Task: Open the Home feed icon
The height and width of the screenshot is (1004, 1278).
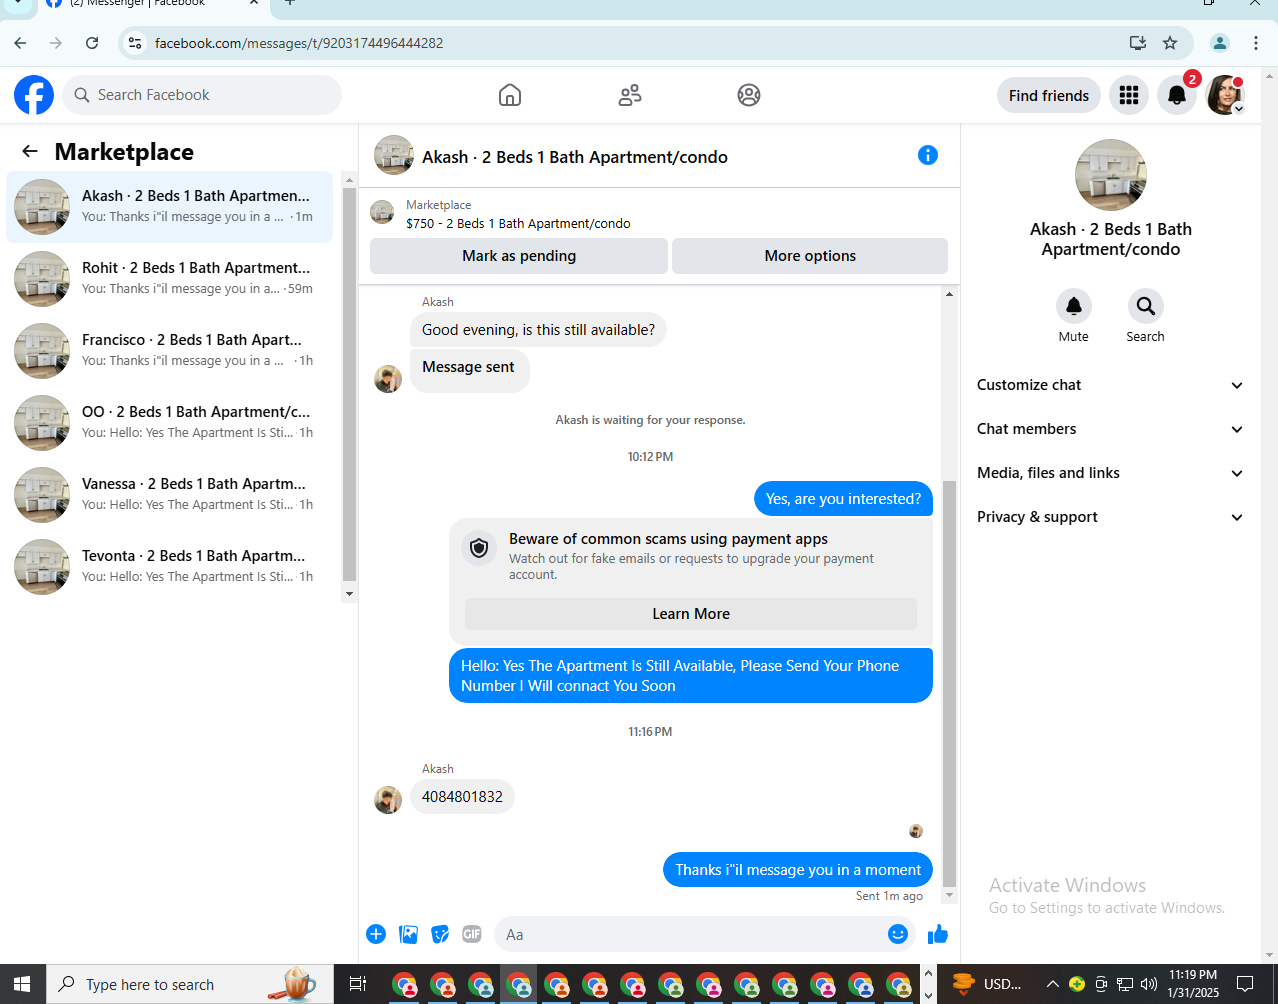Action: (510, 95)
